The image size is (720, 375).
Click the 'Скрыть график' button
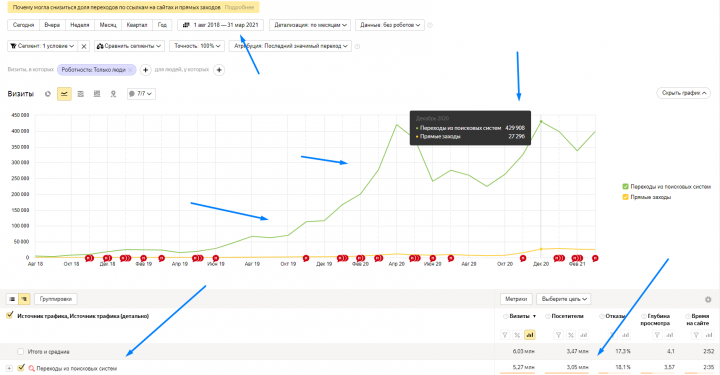click(x=683, y=93)
